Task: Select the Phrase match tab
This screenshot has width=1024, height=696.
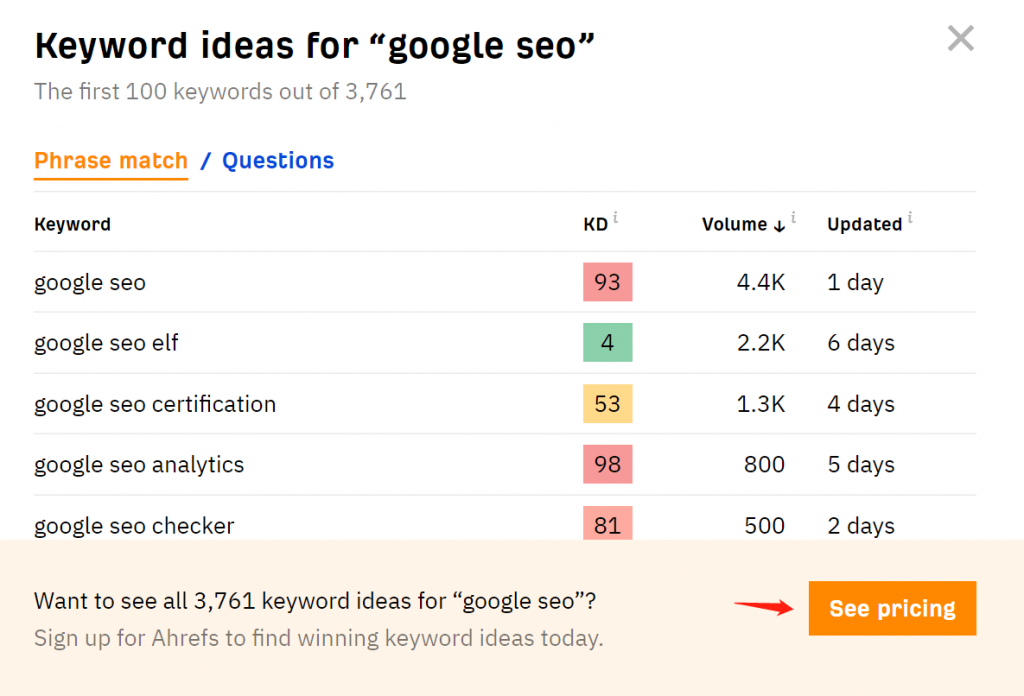Action: click(x=110, y=161)
